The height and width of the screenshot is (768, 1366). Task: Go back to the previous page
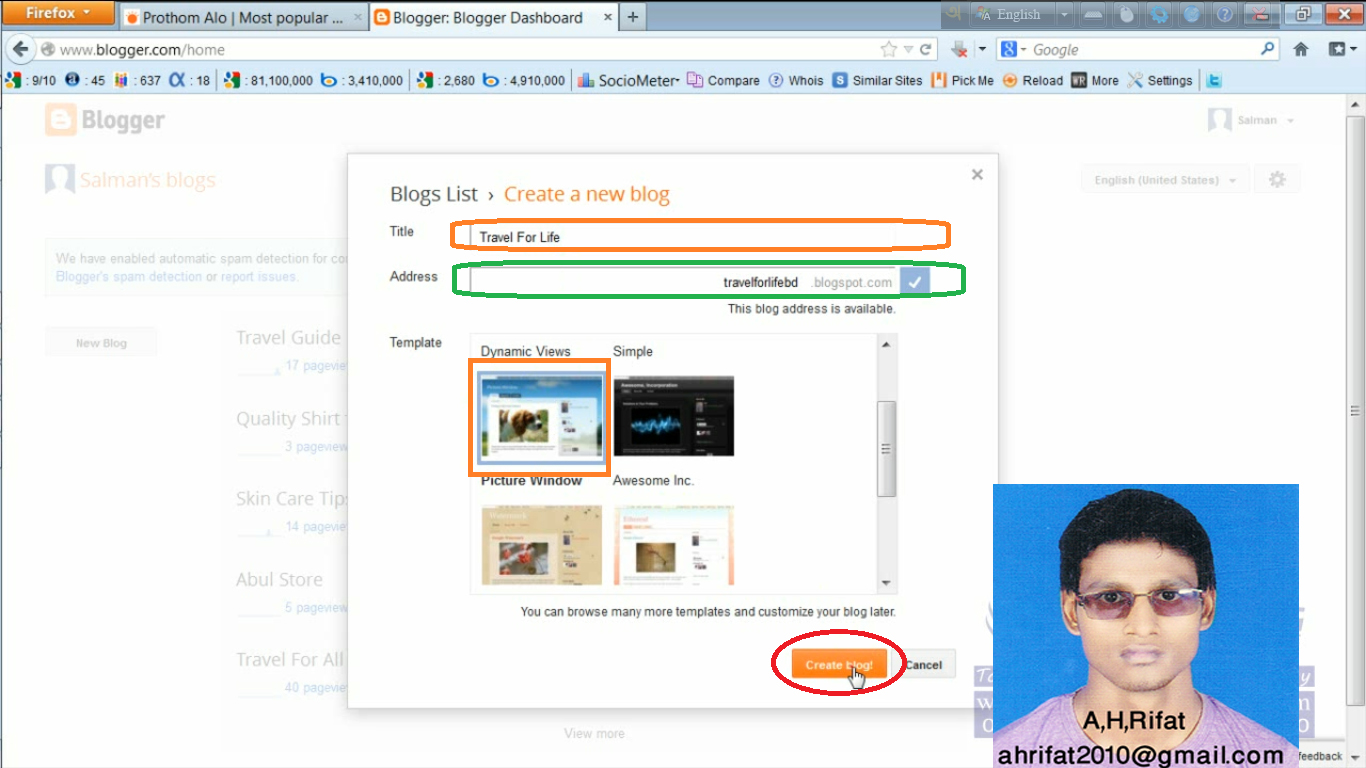[x=20, y=49]
